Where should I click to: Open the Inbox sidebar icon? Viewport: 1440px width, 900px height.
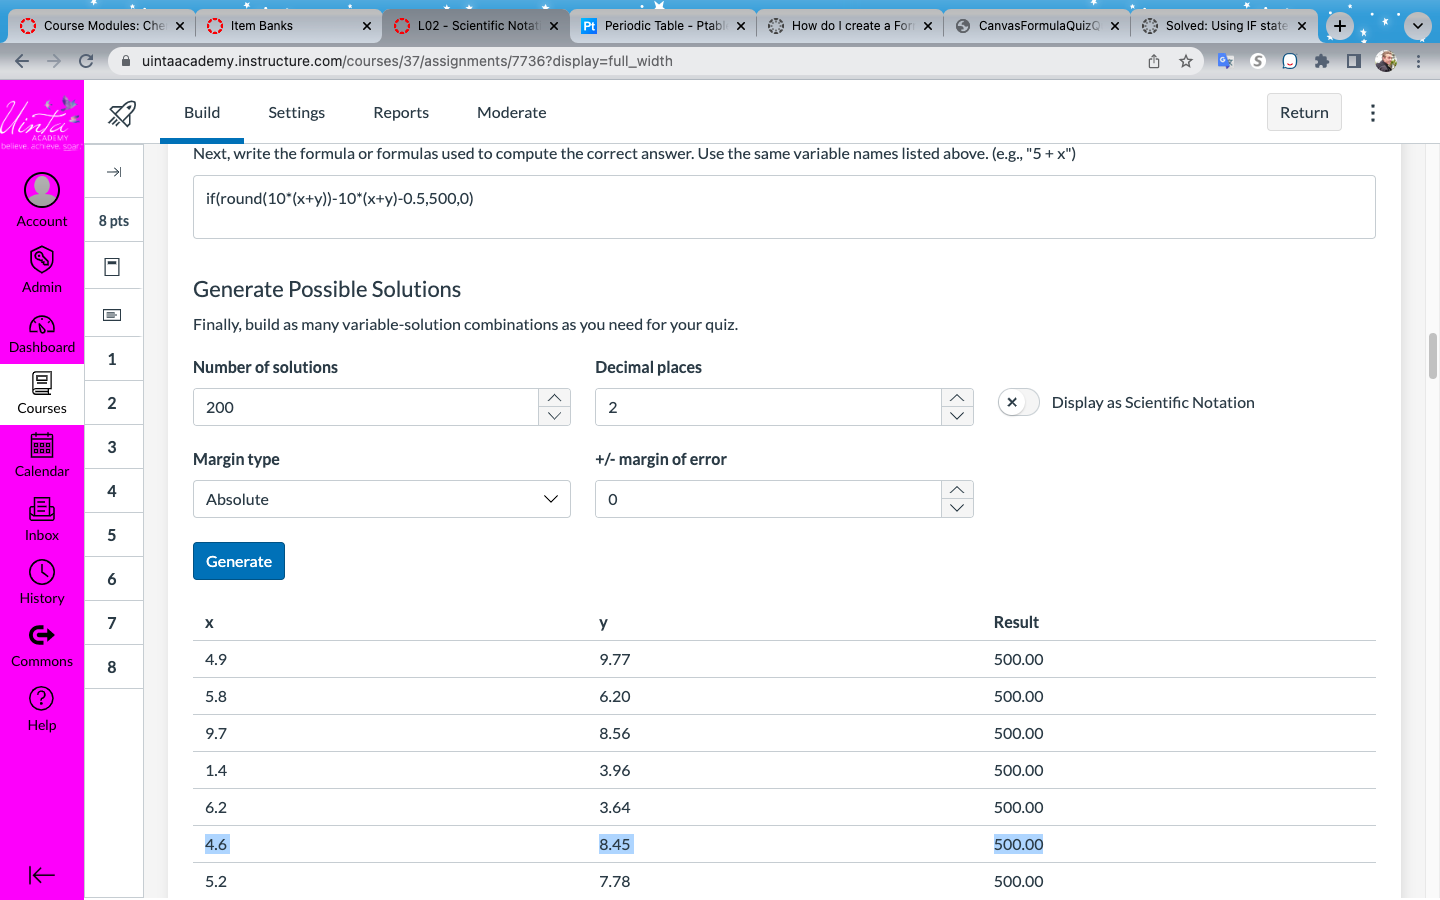[x=42, y=510]
